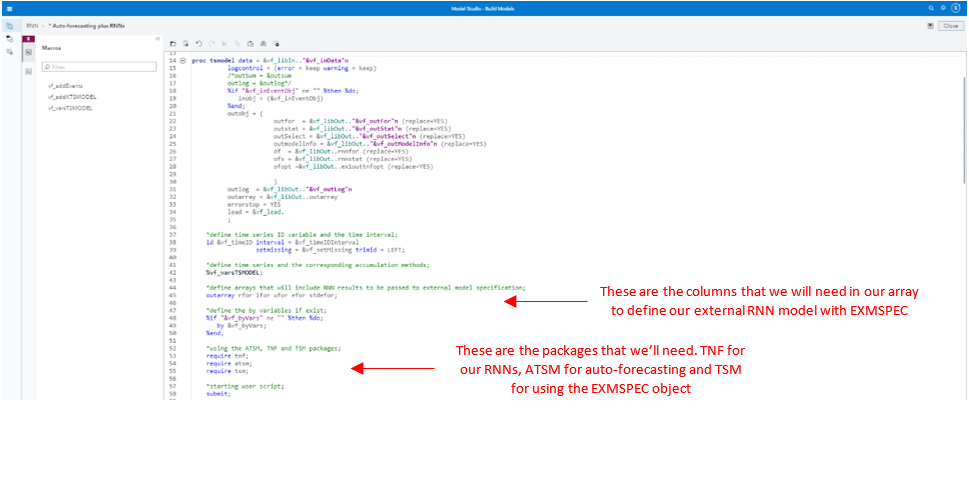Click the Redo toolbar icon
This screenshot has width=969, height=482.
click(x=212, y=44)
